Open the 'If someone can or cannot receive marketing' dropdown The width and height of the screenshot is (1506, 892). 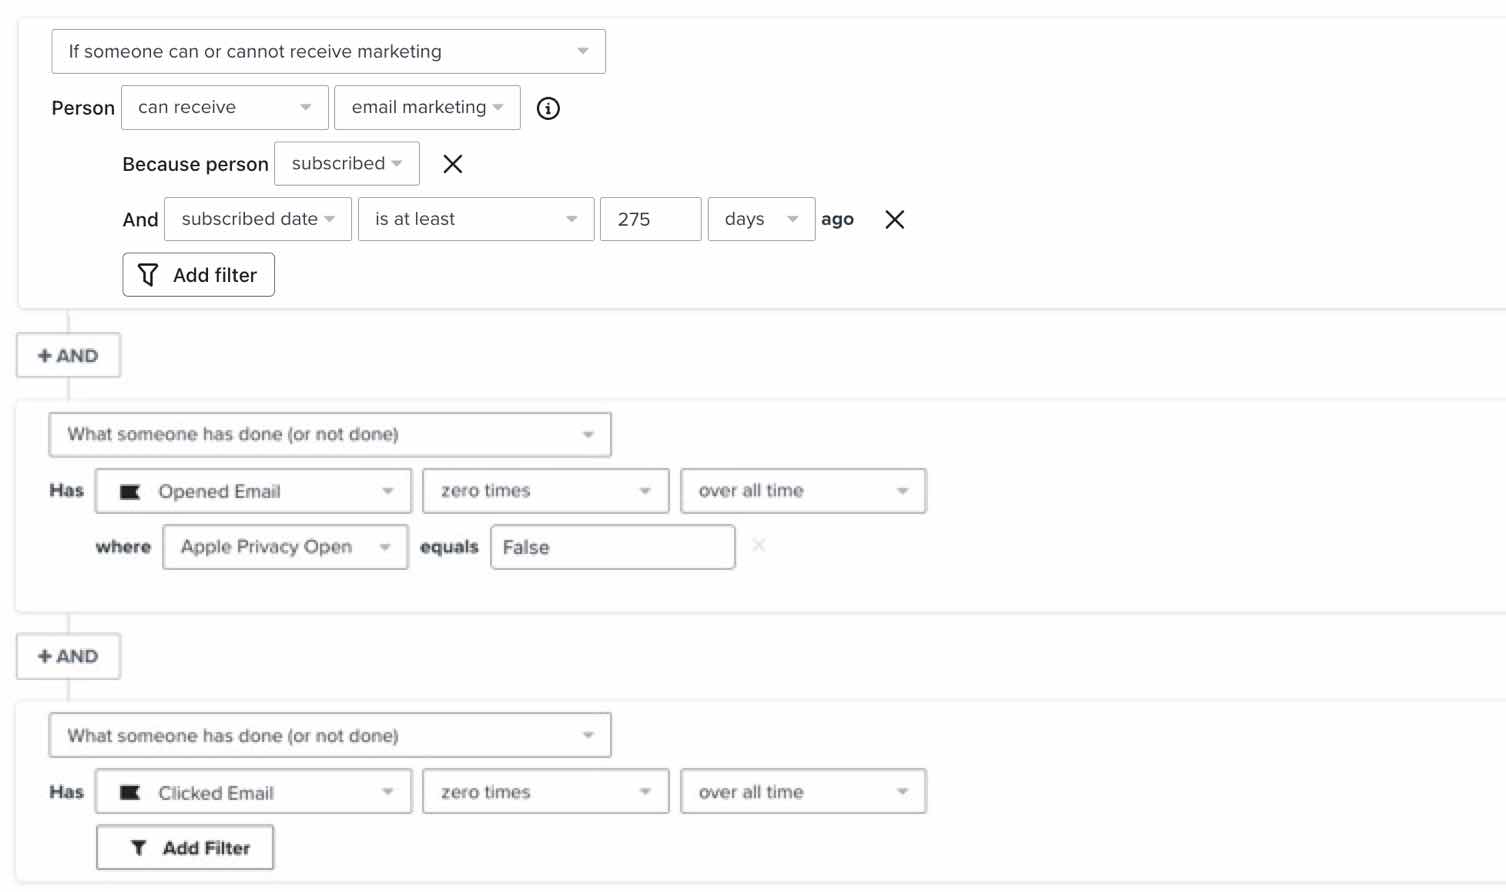pos(328,52)
